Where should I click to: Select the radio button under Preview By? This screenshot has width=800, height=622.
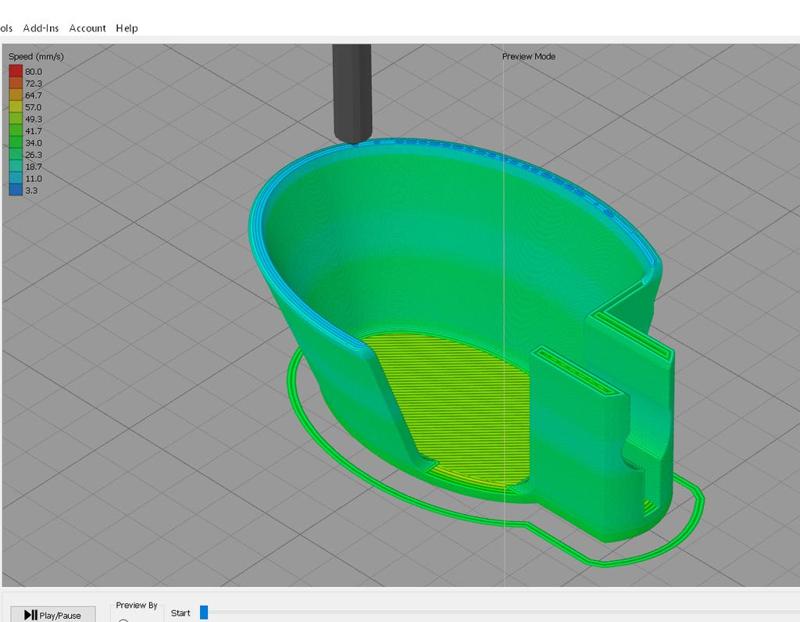click(x=125, y=620)
